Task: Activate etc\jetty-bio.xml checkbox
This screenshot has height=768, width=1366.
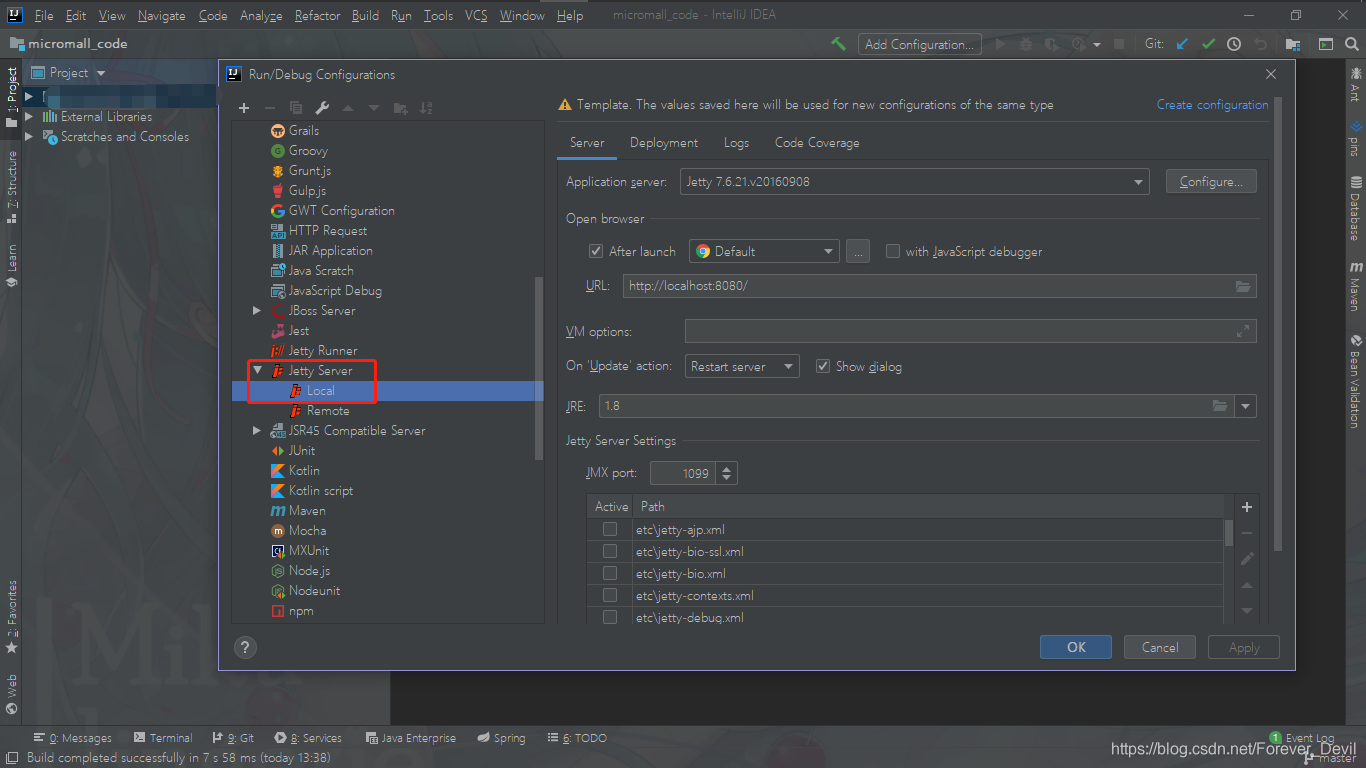Action: coord(610,573)
